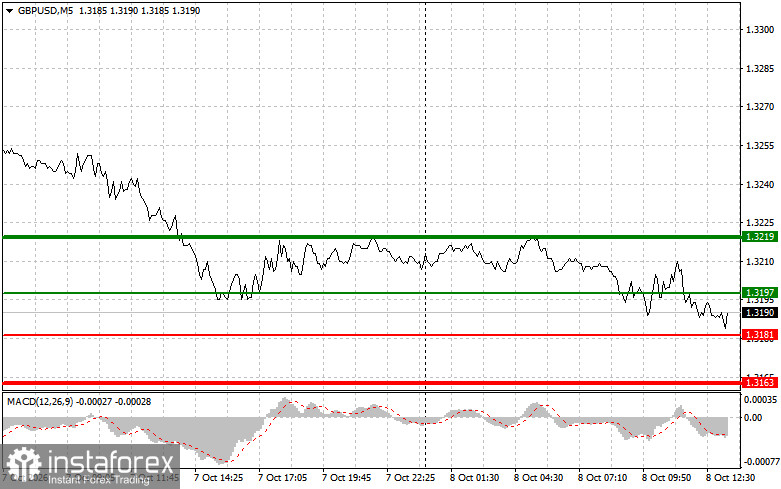Select the 1.3197 green price level label

[760, 292]
